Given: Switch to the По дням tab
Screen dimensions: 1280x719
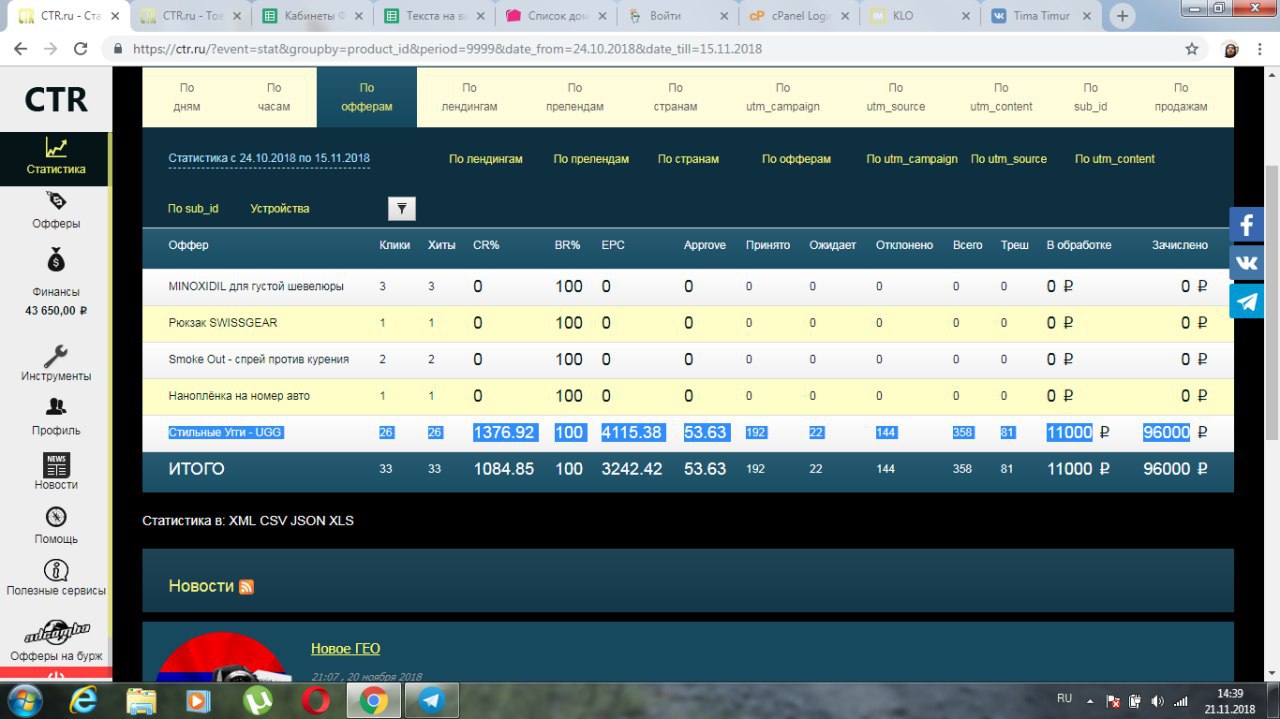Looking at the screenshot, I should click(x=187, y=97).
